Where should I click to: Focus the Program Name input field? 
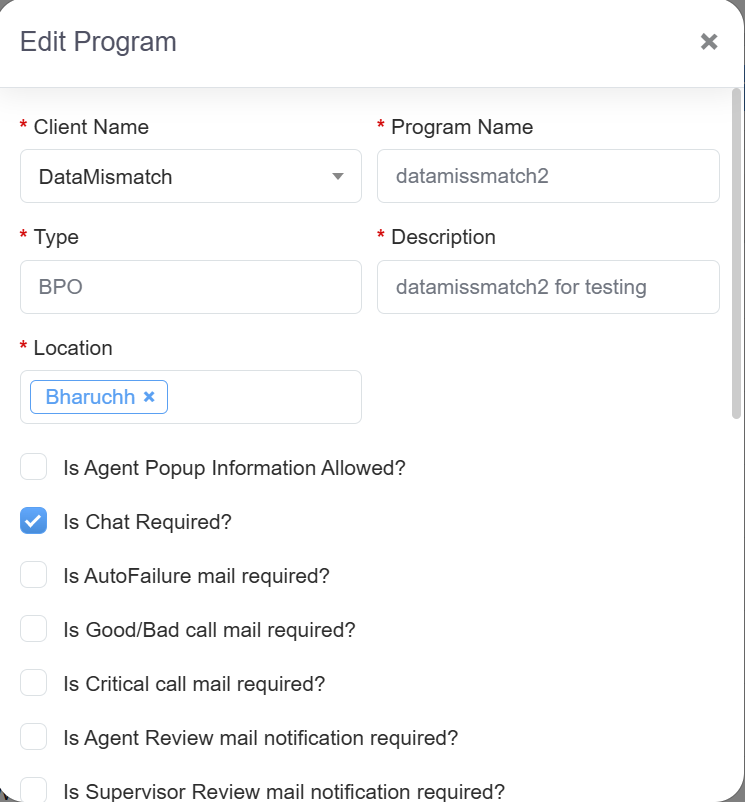(548, 177)
